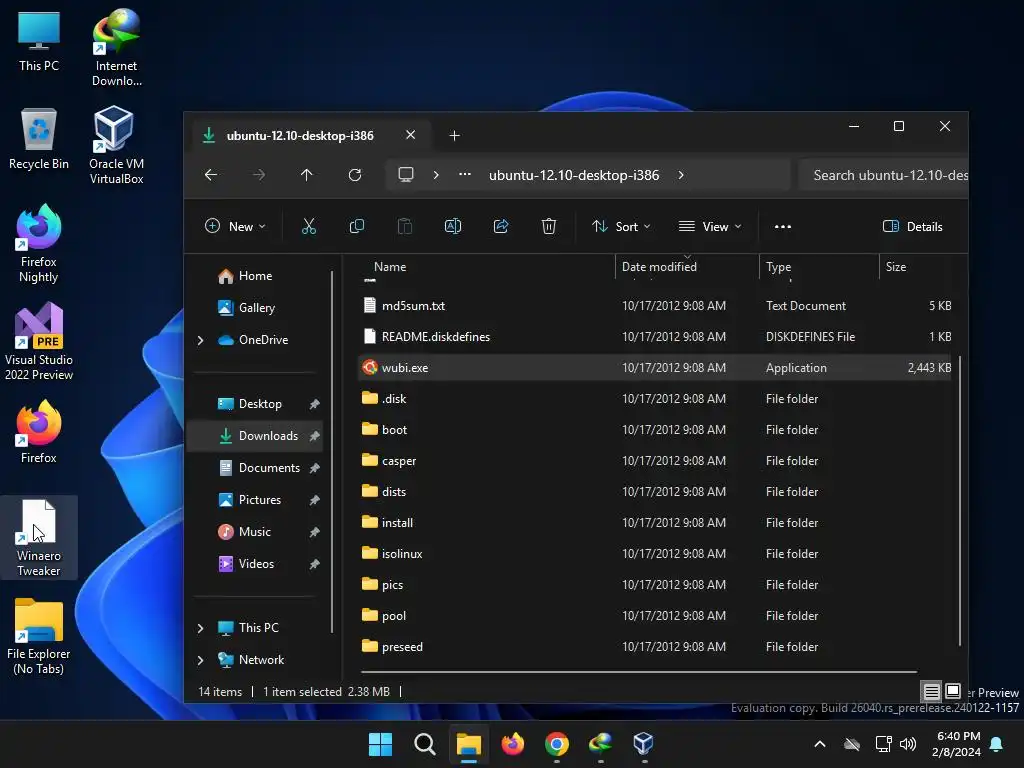The height and width of the screenshot is (768, 1024).
Task: Select the .disk folder
Action: (655, 398)
